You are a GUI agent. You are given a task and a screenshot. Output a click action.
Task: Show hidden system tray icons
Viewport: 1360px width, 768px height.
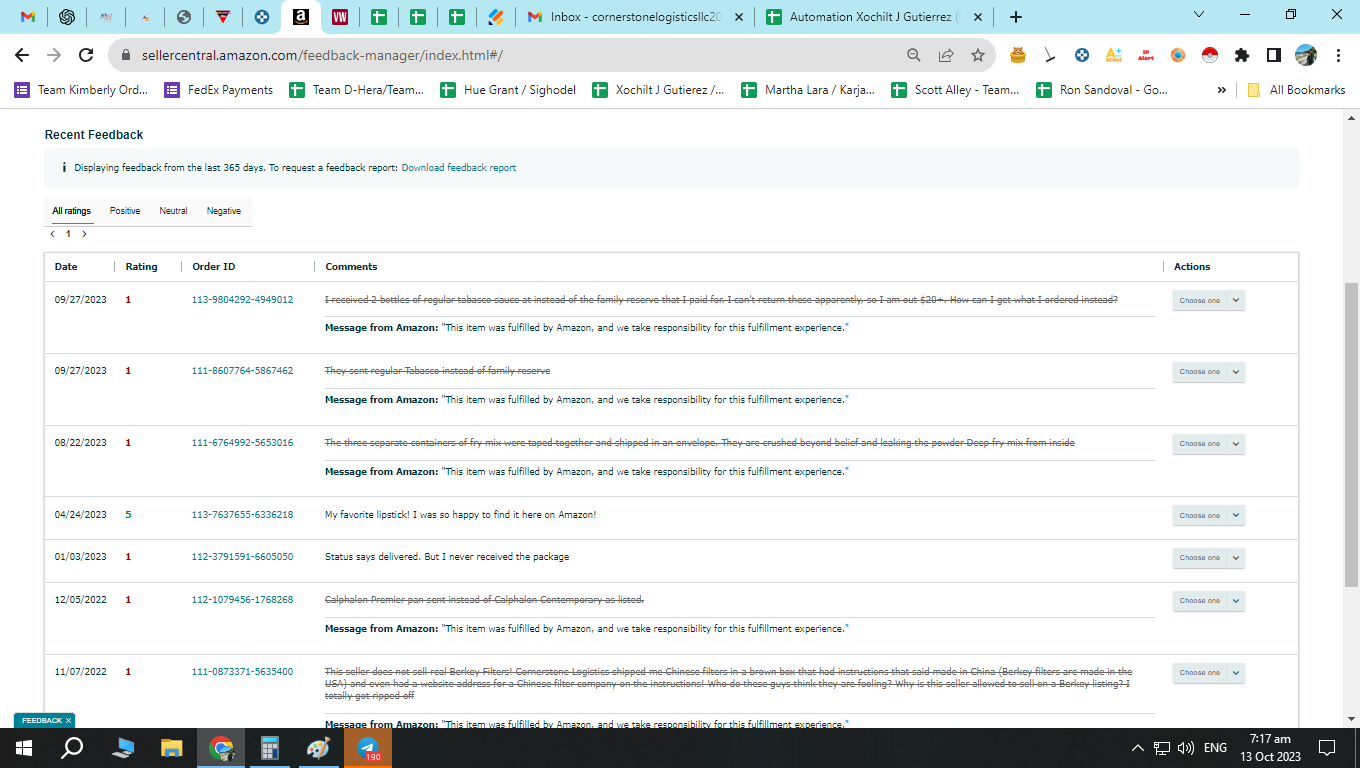click(1137, 747)
